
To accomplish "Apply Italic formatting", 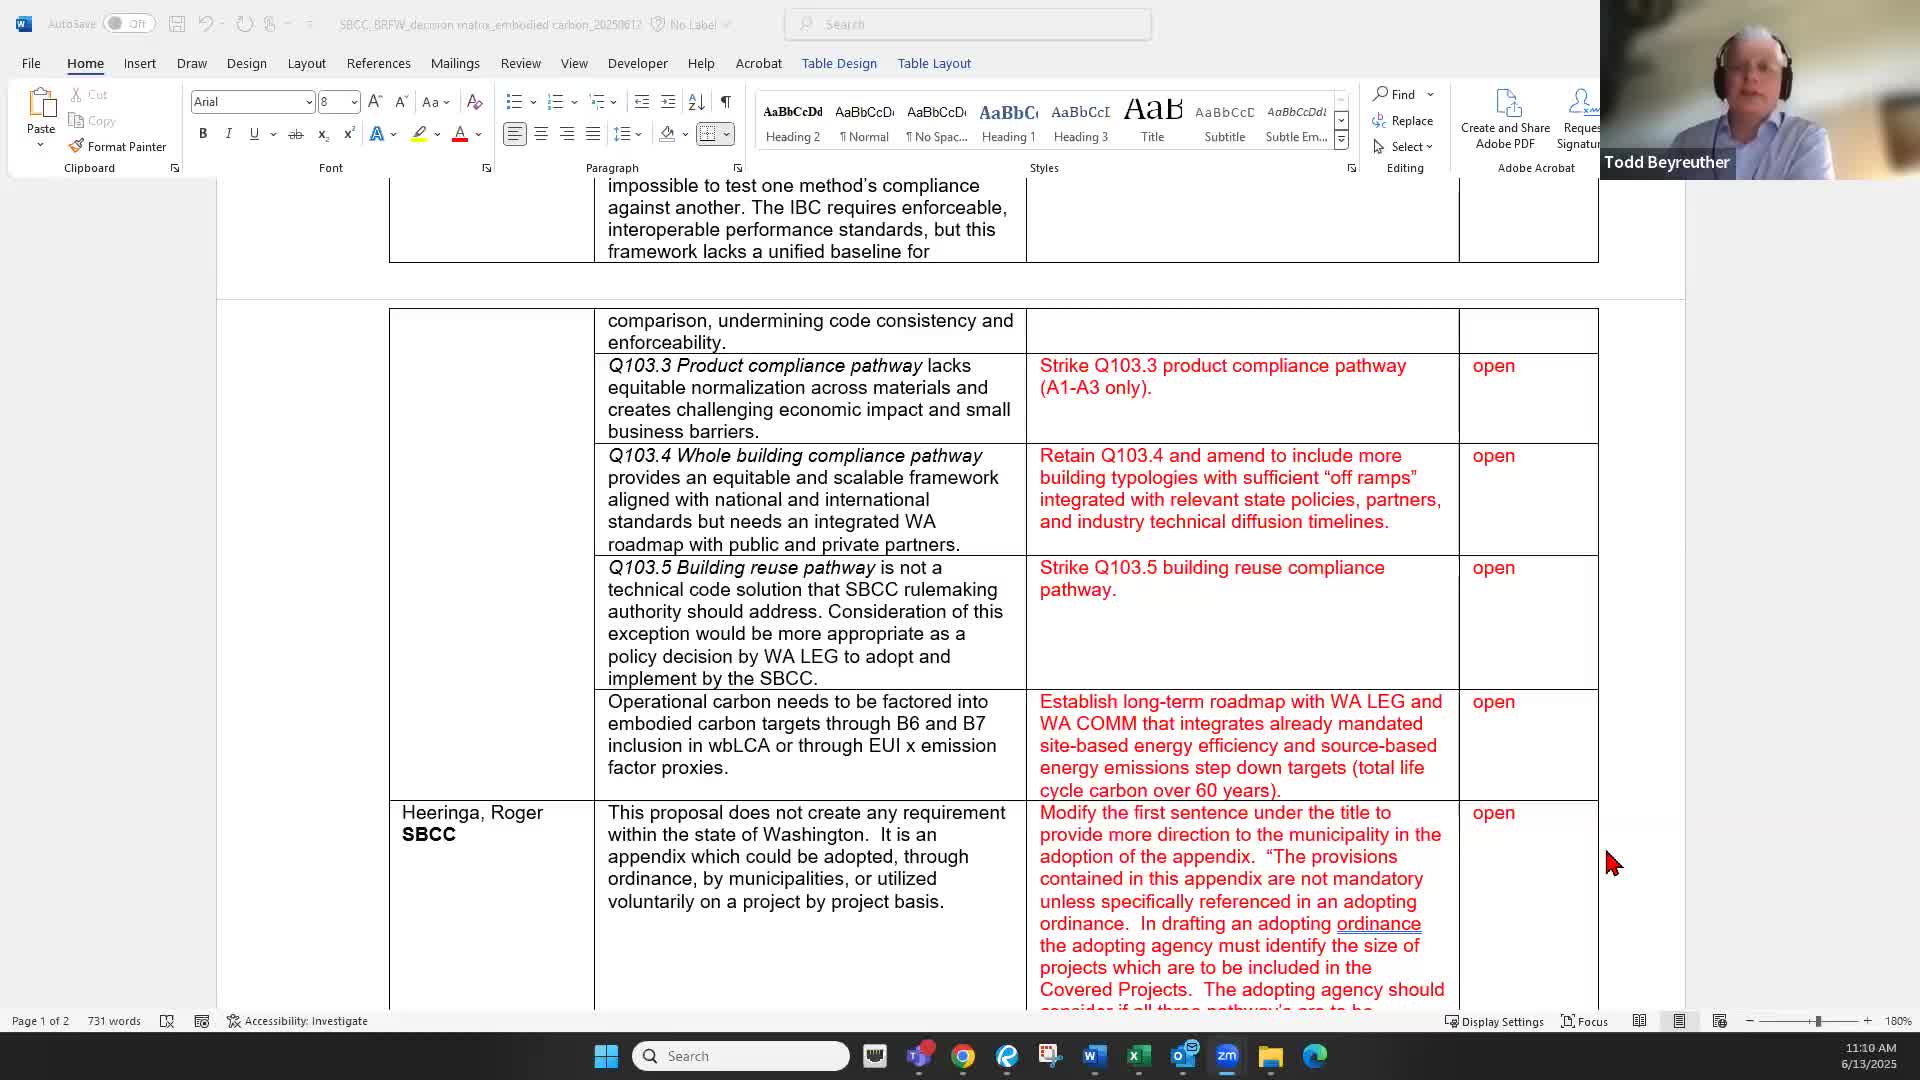I will tap(228, 133).
